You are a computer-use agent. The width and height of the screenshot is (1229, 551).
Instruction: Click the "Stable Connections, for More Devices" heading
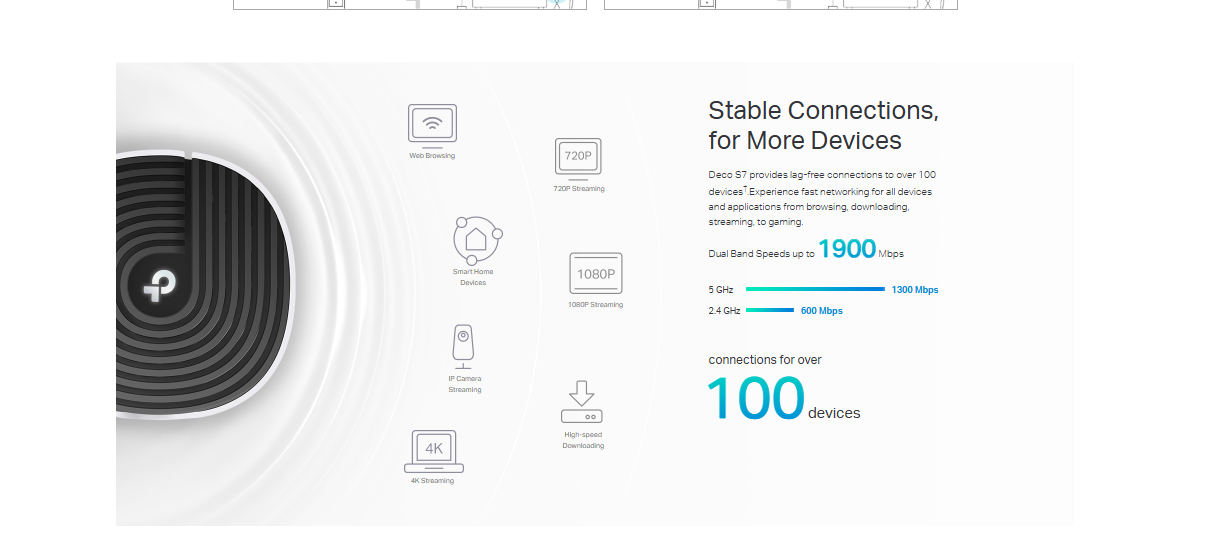pos(823,125)
